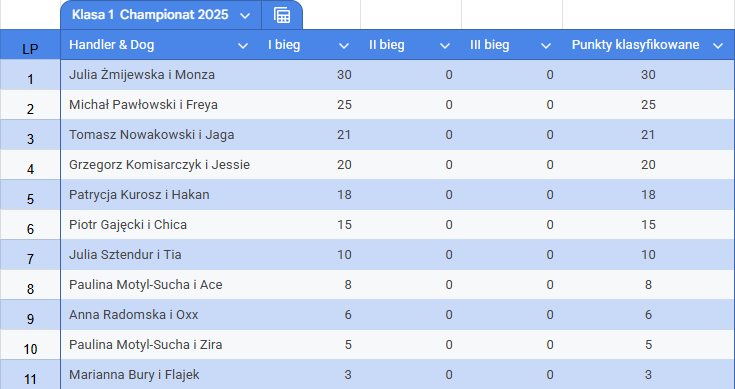Open the I bieg column dropdown arrow
The image size is (735, 389).
(344, 46)
